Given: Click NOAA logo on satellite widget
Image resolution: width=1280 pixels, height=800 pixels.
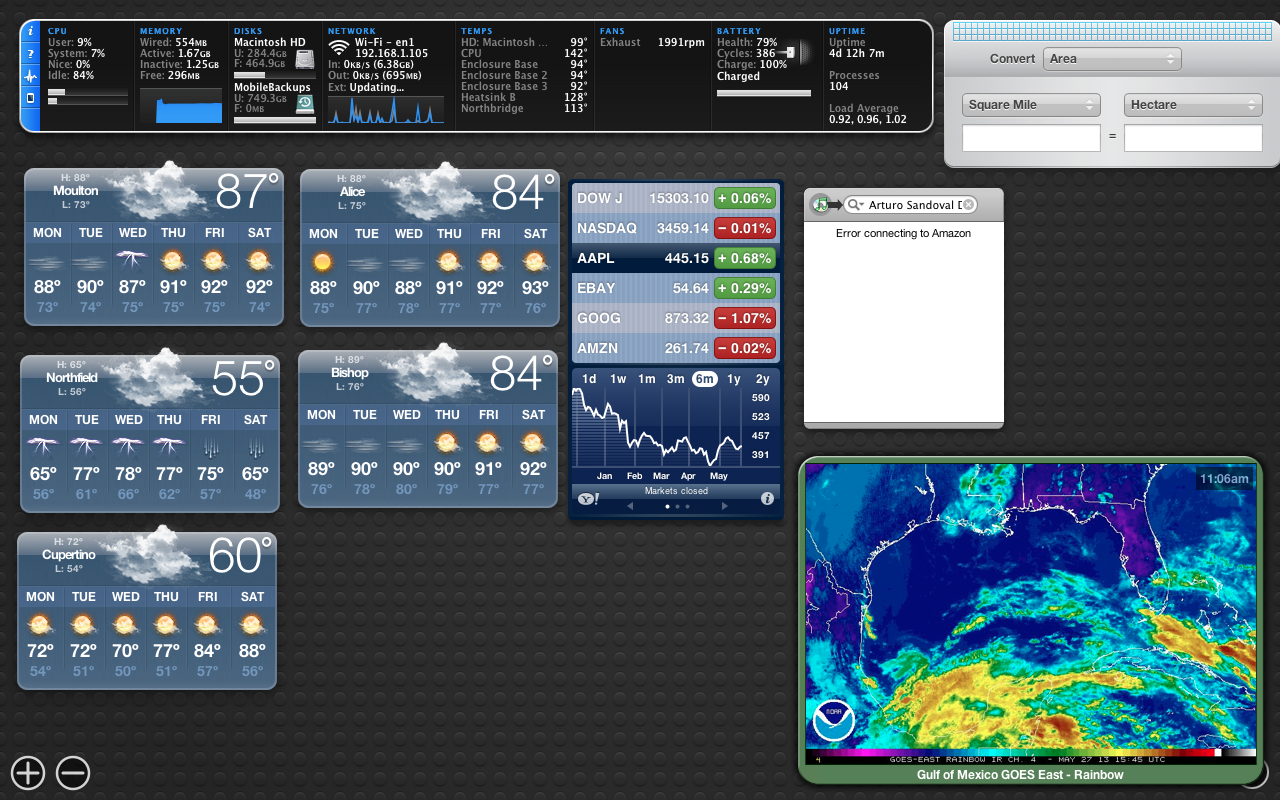Looking at the screenshot, I should pos(834,720).
